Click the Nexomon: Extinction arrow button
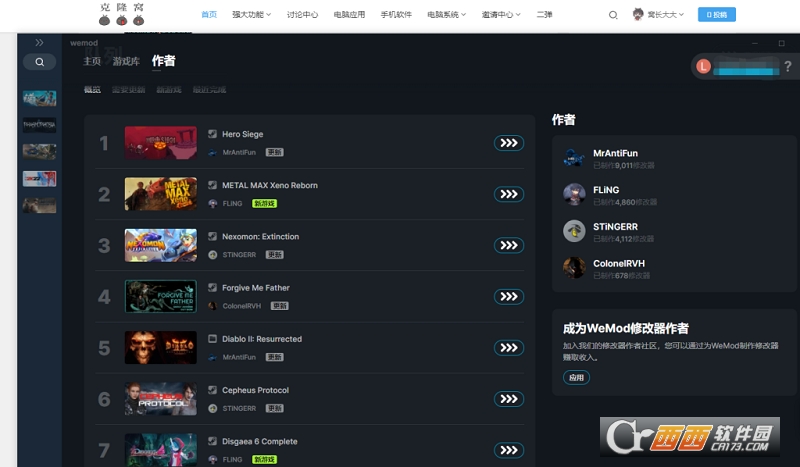 coord(509,245)
